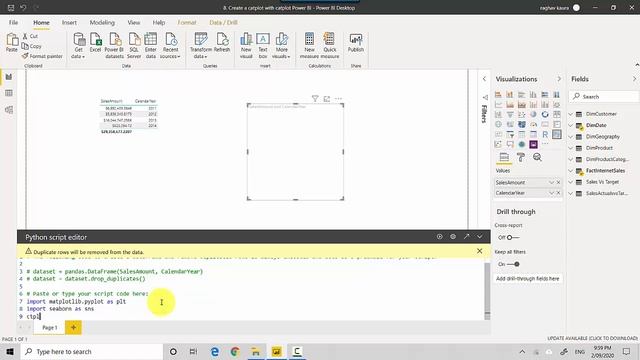The height and width of the screenshot is (360, 640).
Task: Dismiss the duplicate rows warning
Action: click(480, 251)
